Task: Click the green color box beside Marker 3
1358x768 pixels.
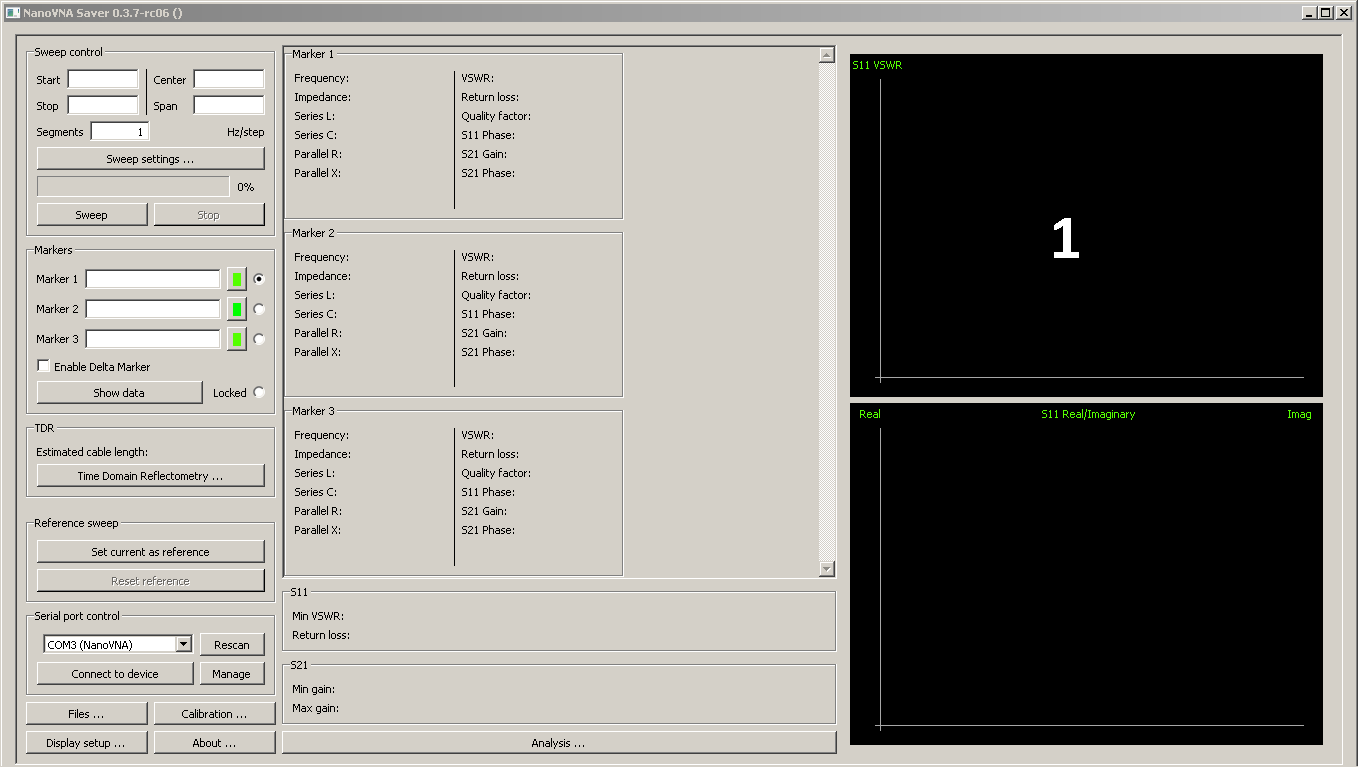Action: [237, 338]
